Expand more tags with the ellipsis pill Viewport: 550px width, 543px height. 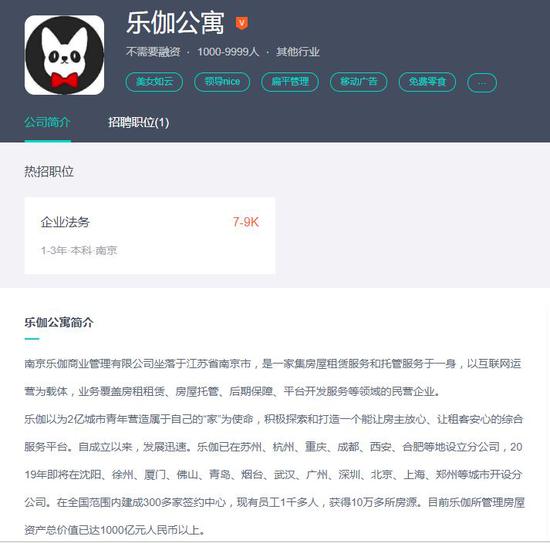coord(482,83)
